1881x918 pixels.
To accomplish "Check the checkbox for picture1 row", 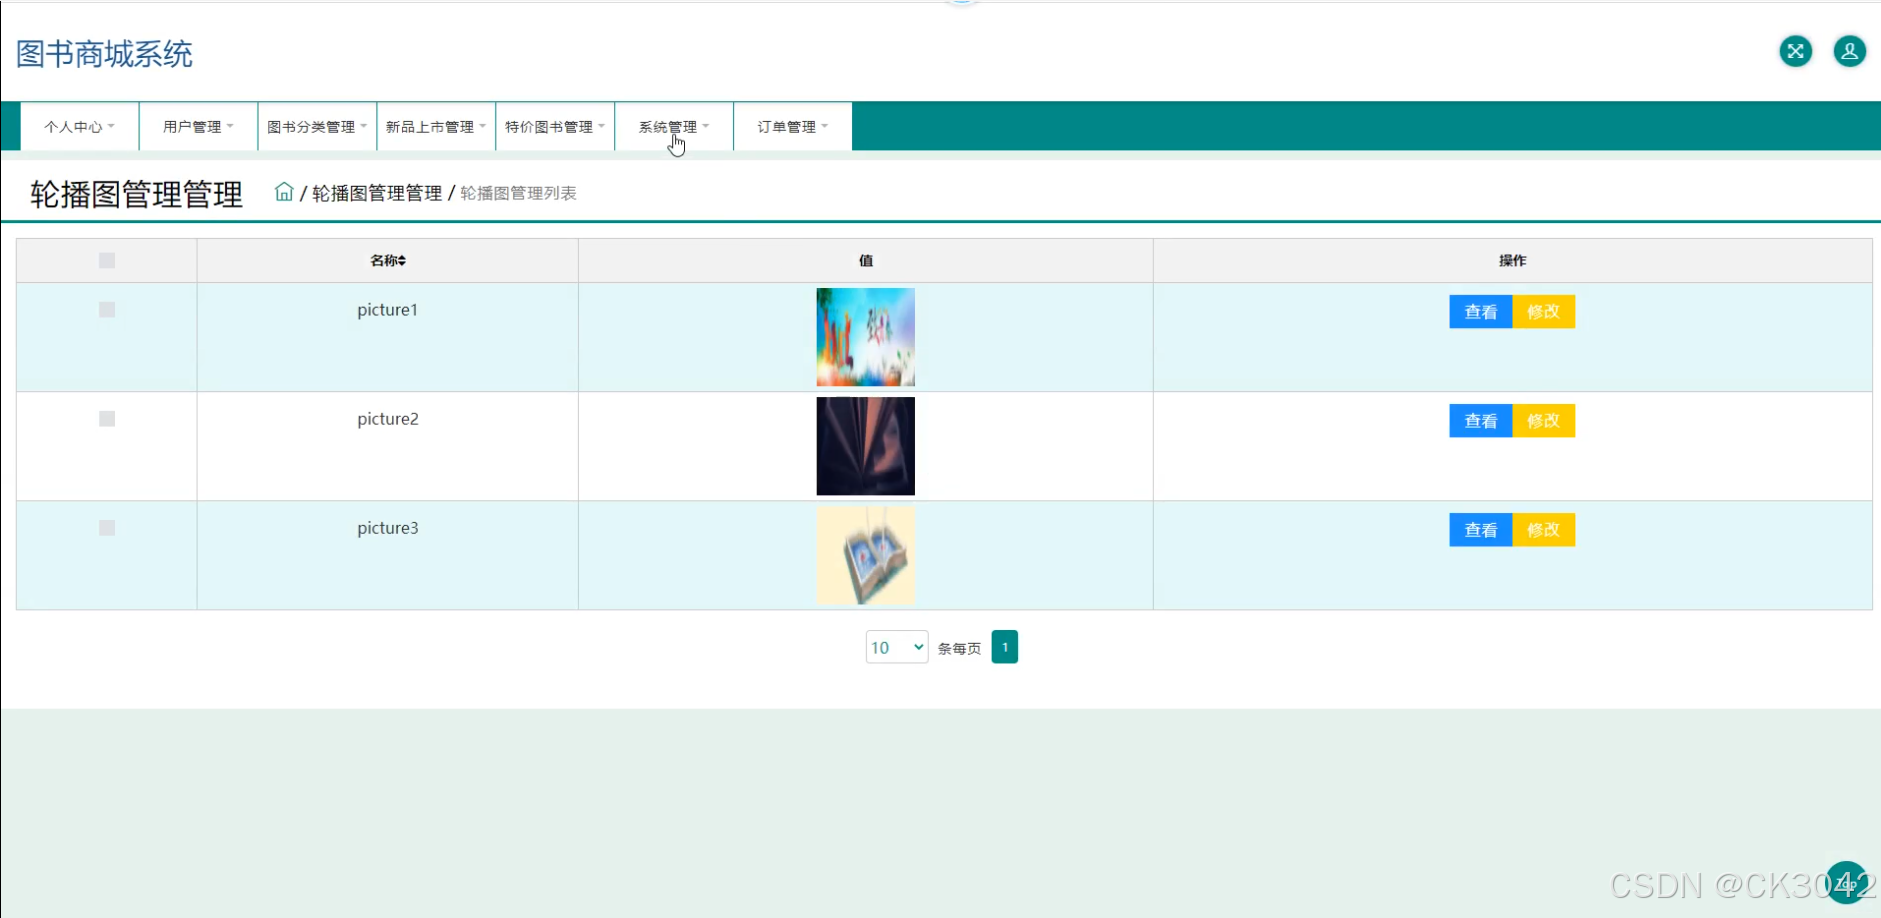I will point(107,310).
